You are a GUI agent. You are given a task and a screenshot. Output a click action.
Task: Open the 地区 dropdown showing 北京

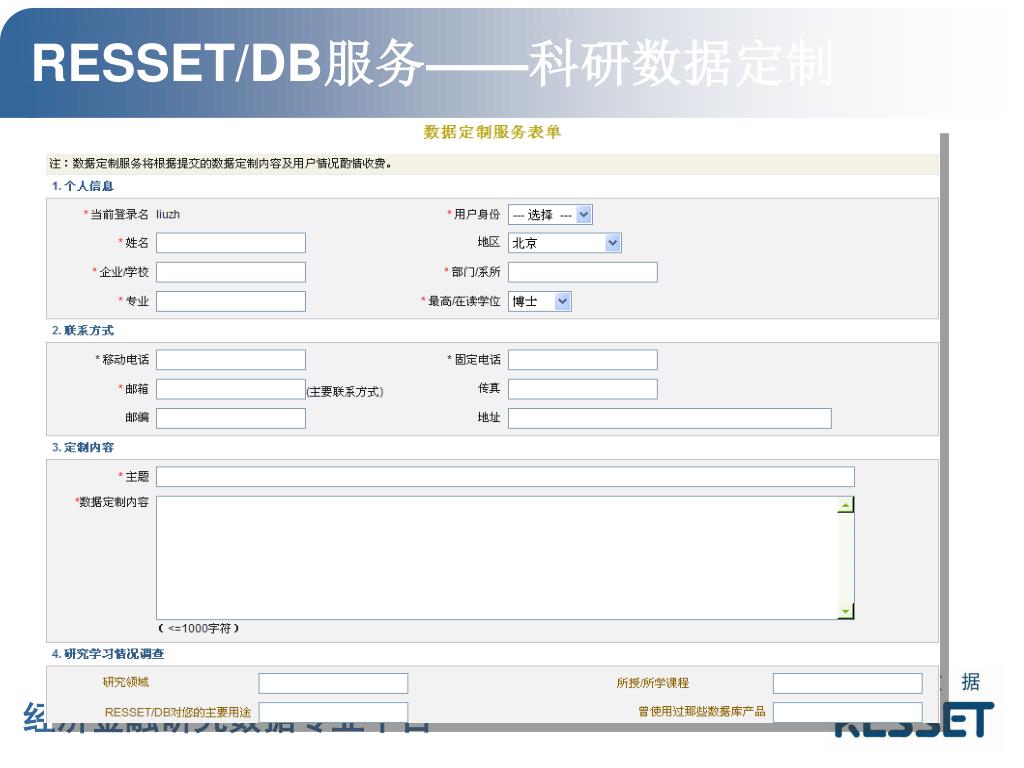pyautogui.click(x=564, y=243)
